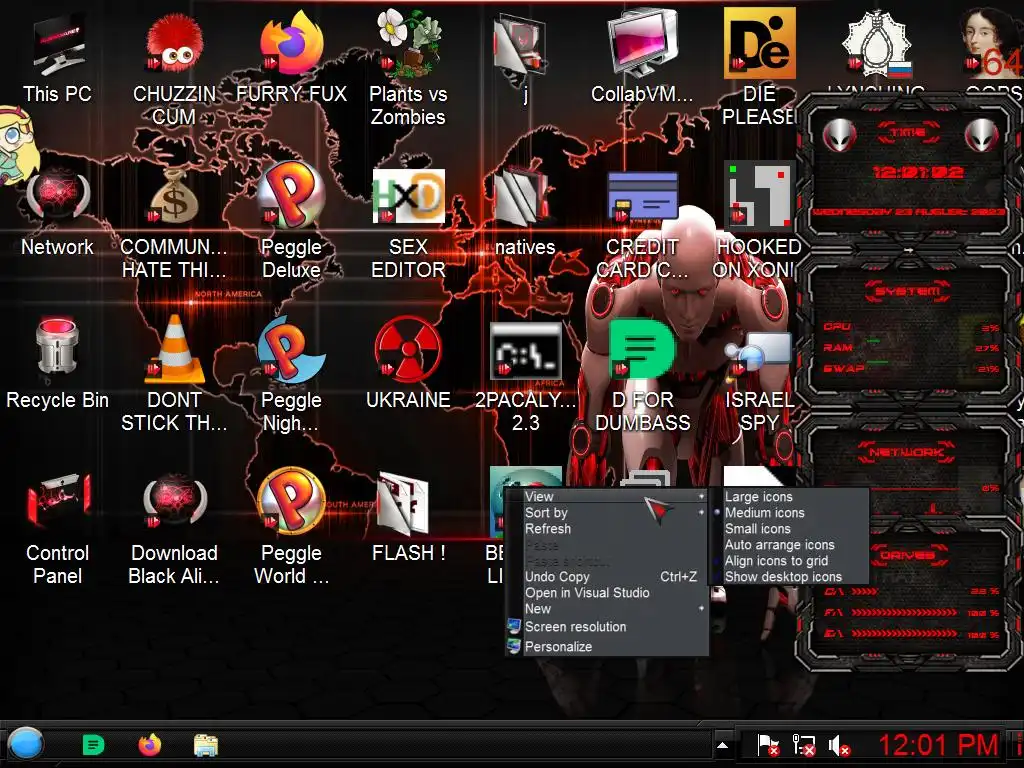Open the green chat bubble desktop shortcut
Viewport: 1024px width, 768px height.
pyautogui.click(x=642, y=349)
